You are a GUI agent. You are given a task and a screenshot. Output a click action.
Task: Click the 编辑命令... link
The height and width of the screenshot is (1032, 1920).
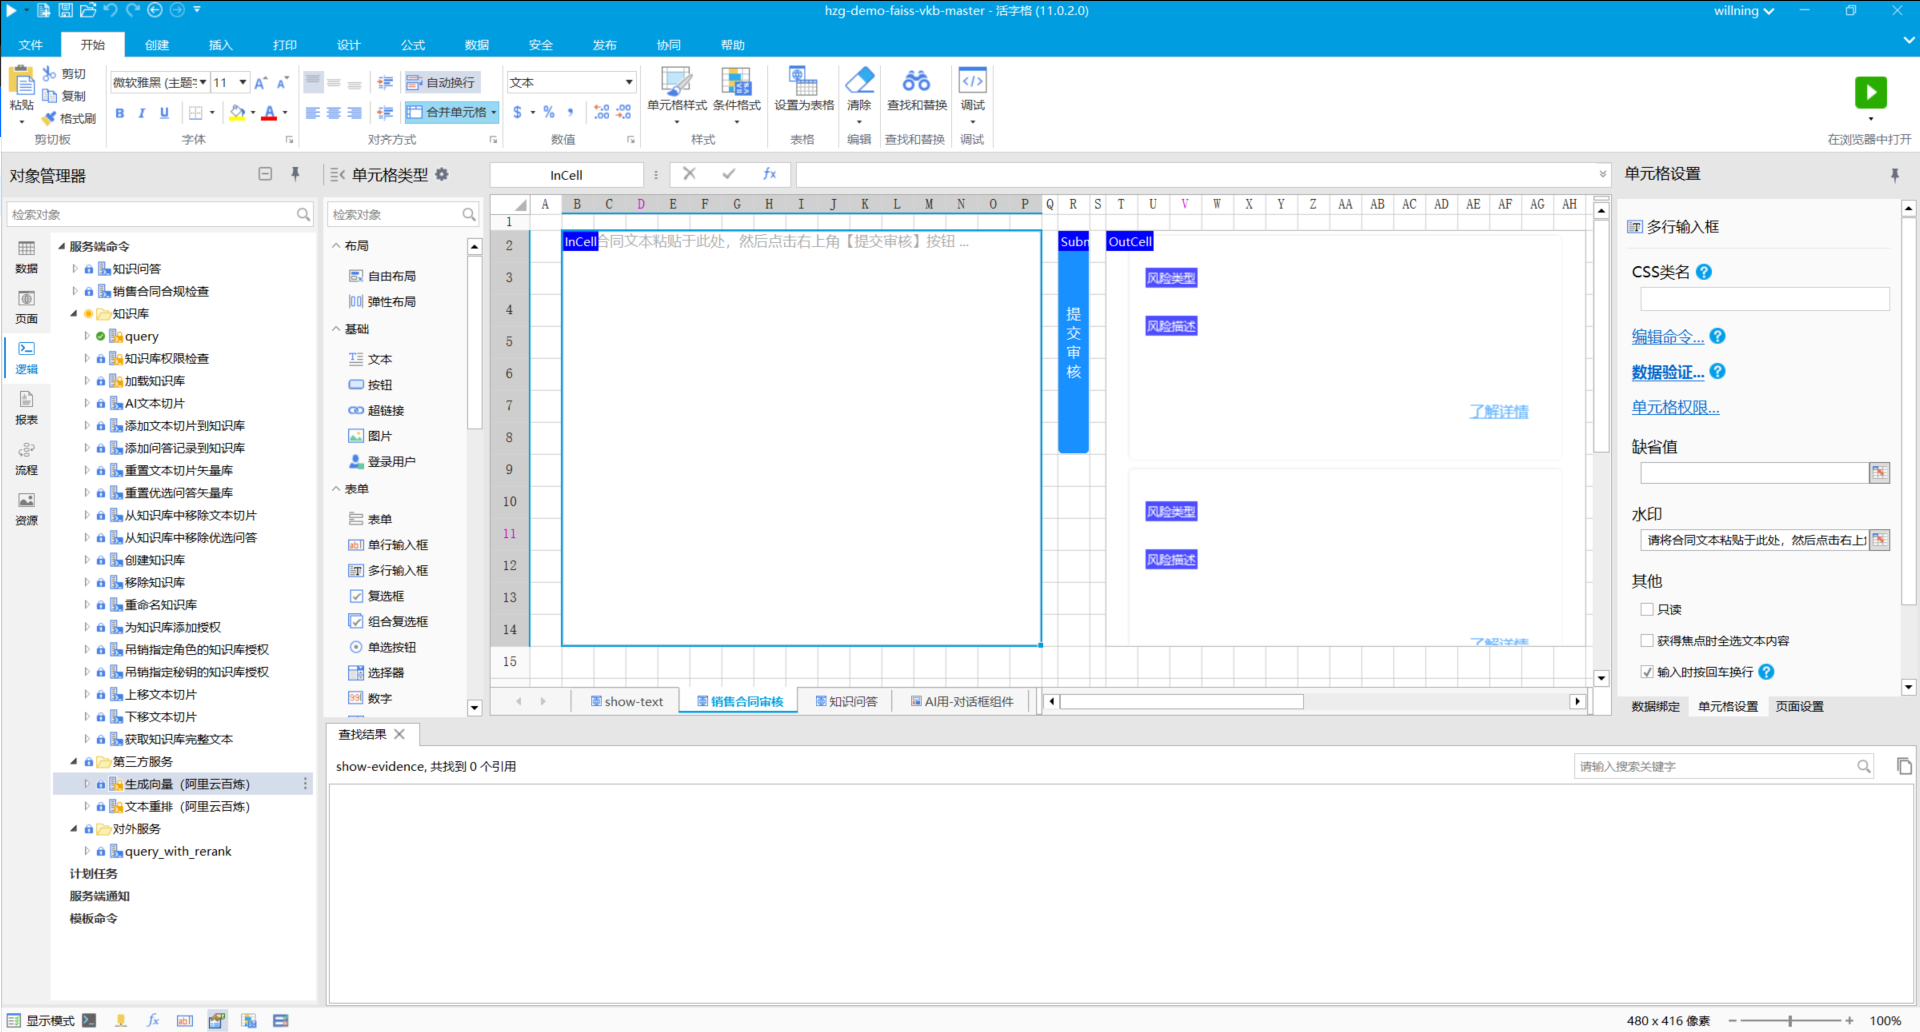click(1667, 337)
